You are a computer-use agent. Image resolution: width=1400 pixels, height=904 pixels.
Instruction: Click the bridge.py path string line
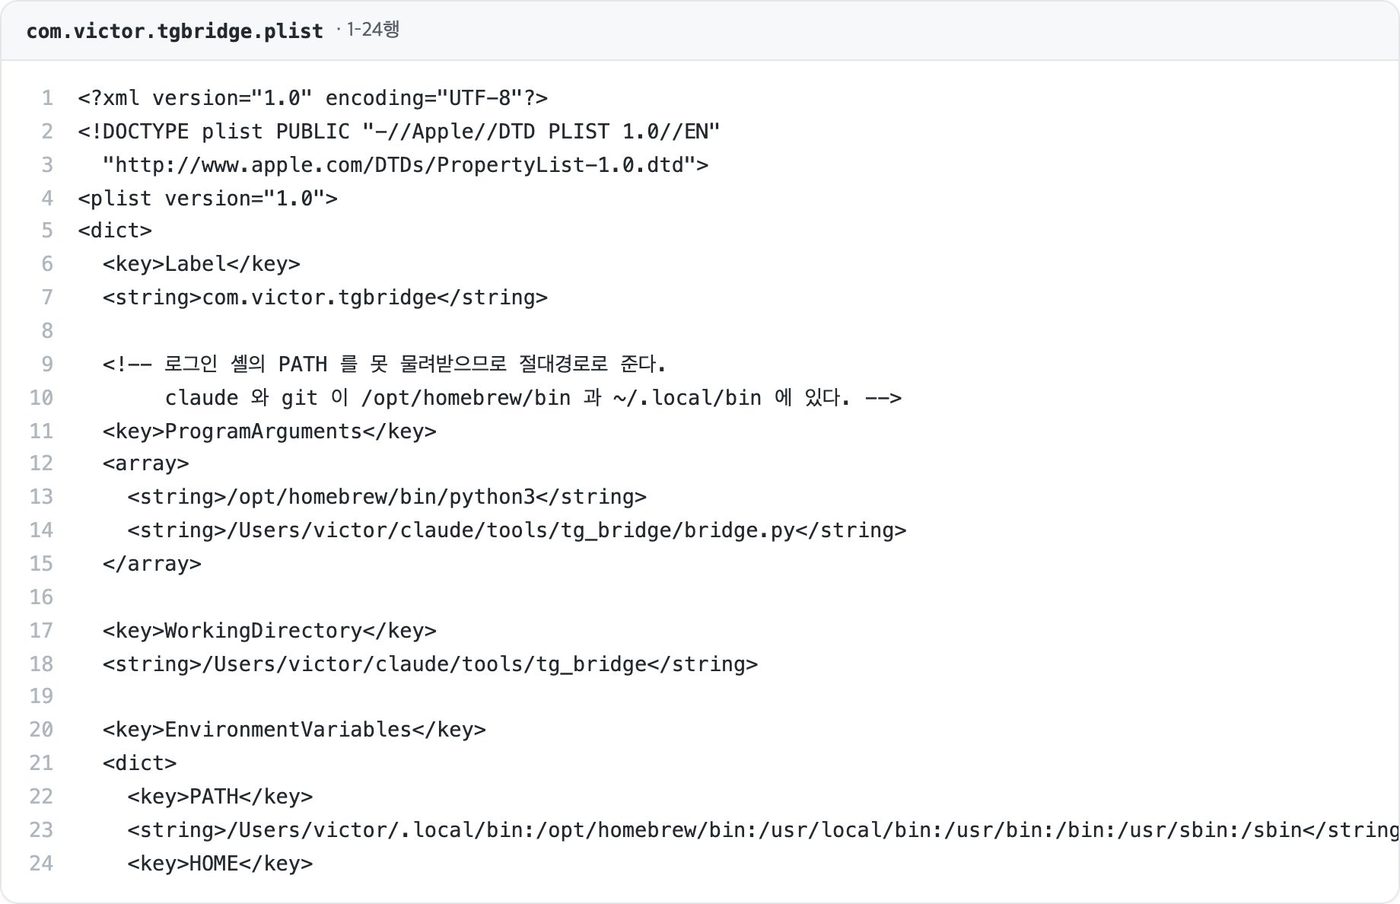click(517, 530)
